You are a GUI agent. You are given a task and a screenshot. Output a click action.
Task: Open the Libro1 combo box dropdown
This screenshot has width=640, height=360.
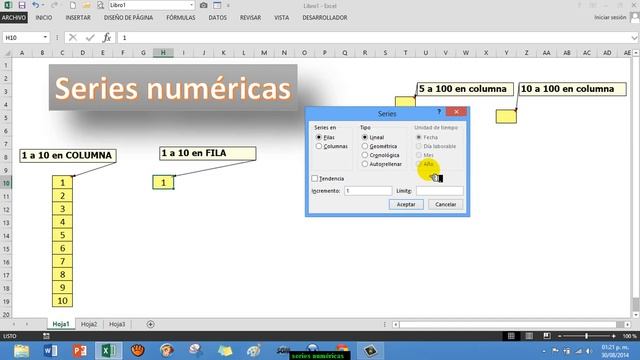coord(191,5)
